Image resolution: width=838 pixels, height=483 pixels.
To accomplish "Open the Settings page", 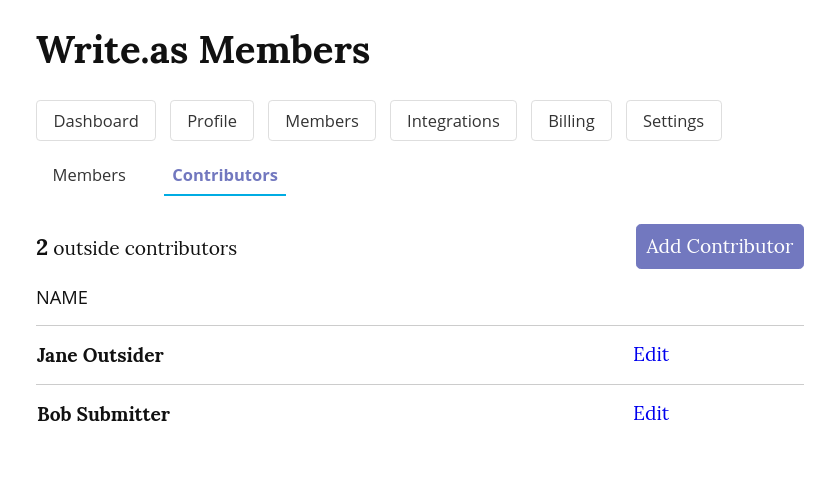I will (673, 121).
